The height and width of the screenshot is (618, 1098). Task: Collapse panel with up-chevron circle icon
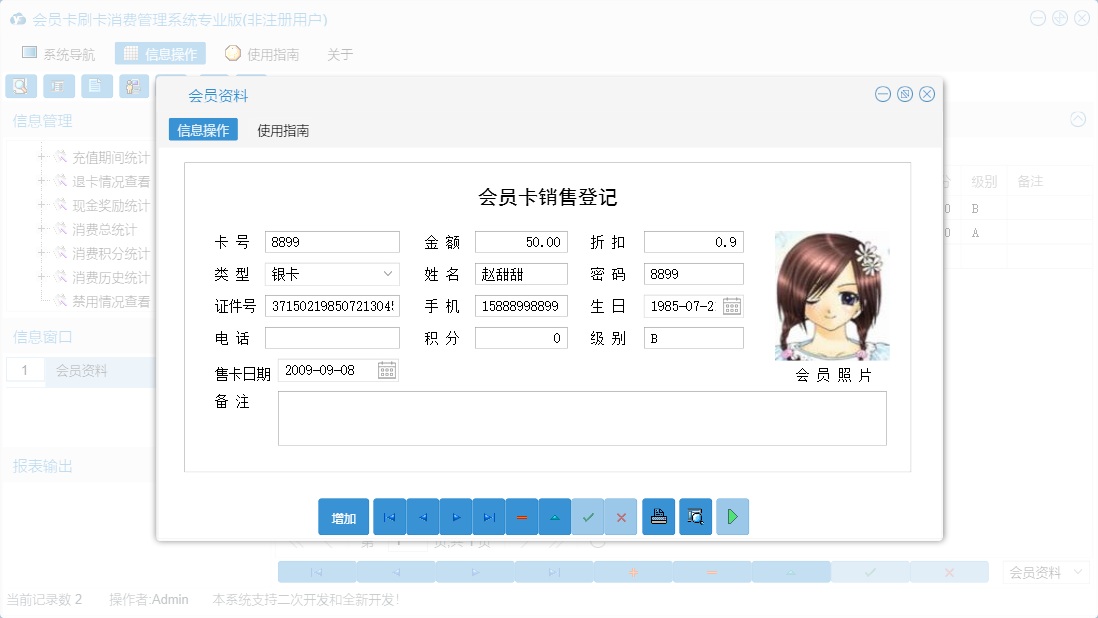pyautogui.click(x=1078, y=119)
